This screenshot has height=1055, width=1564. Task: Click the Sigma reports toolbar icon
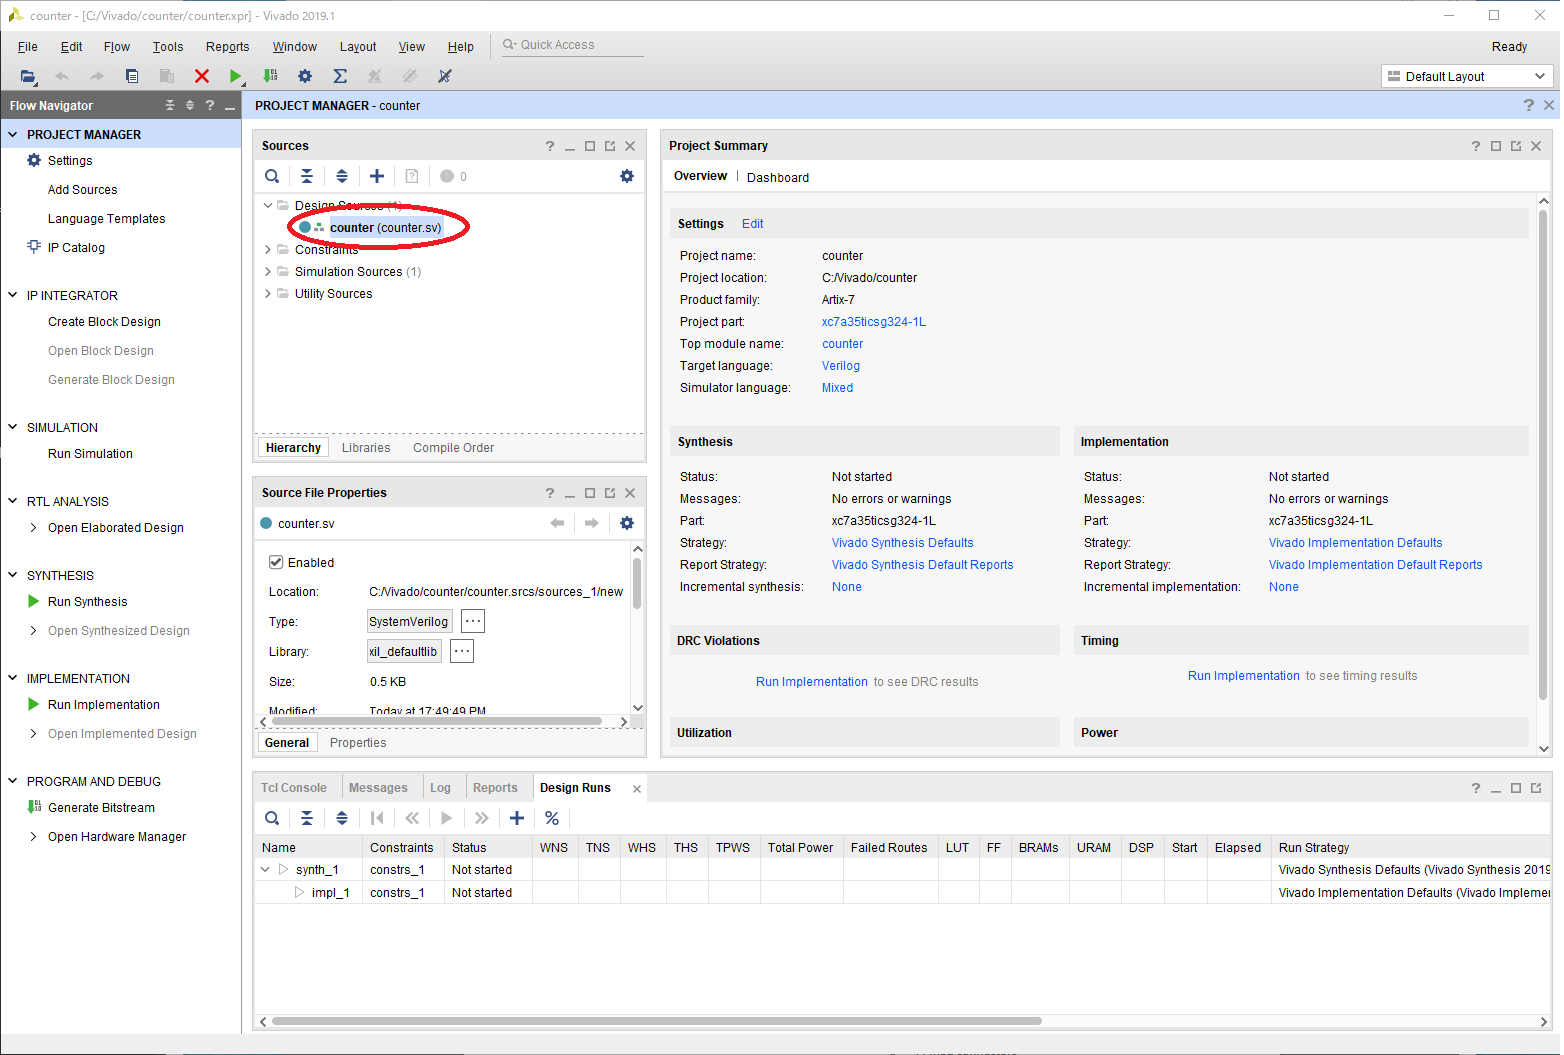pyautogui.click(x=340, y=76)
